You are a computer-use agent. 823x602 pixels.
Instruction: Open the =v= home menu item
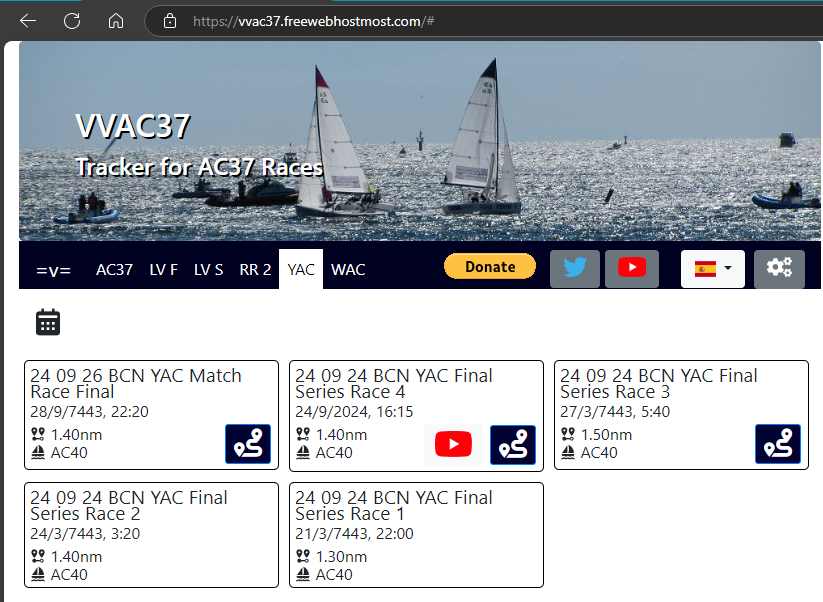point(54,270)
